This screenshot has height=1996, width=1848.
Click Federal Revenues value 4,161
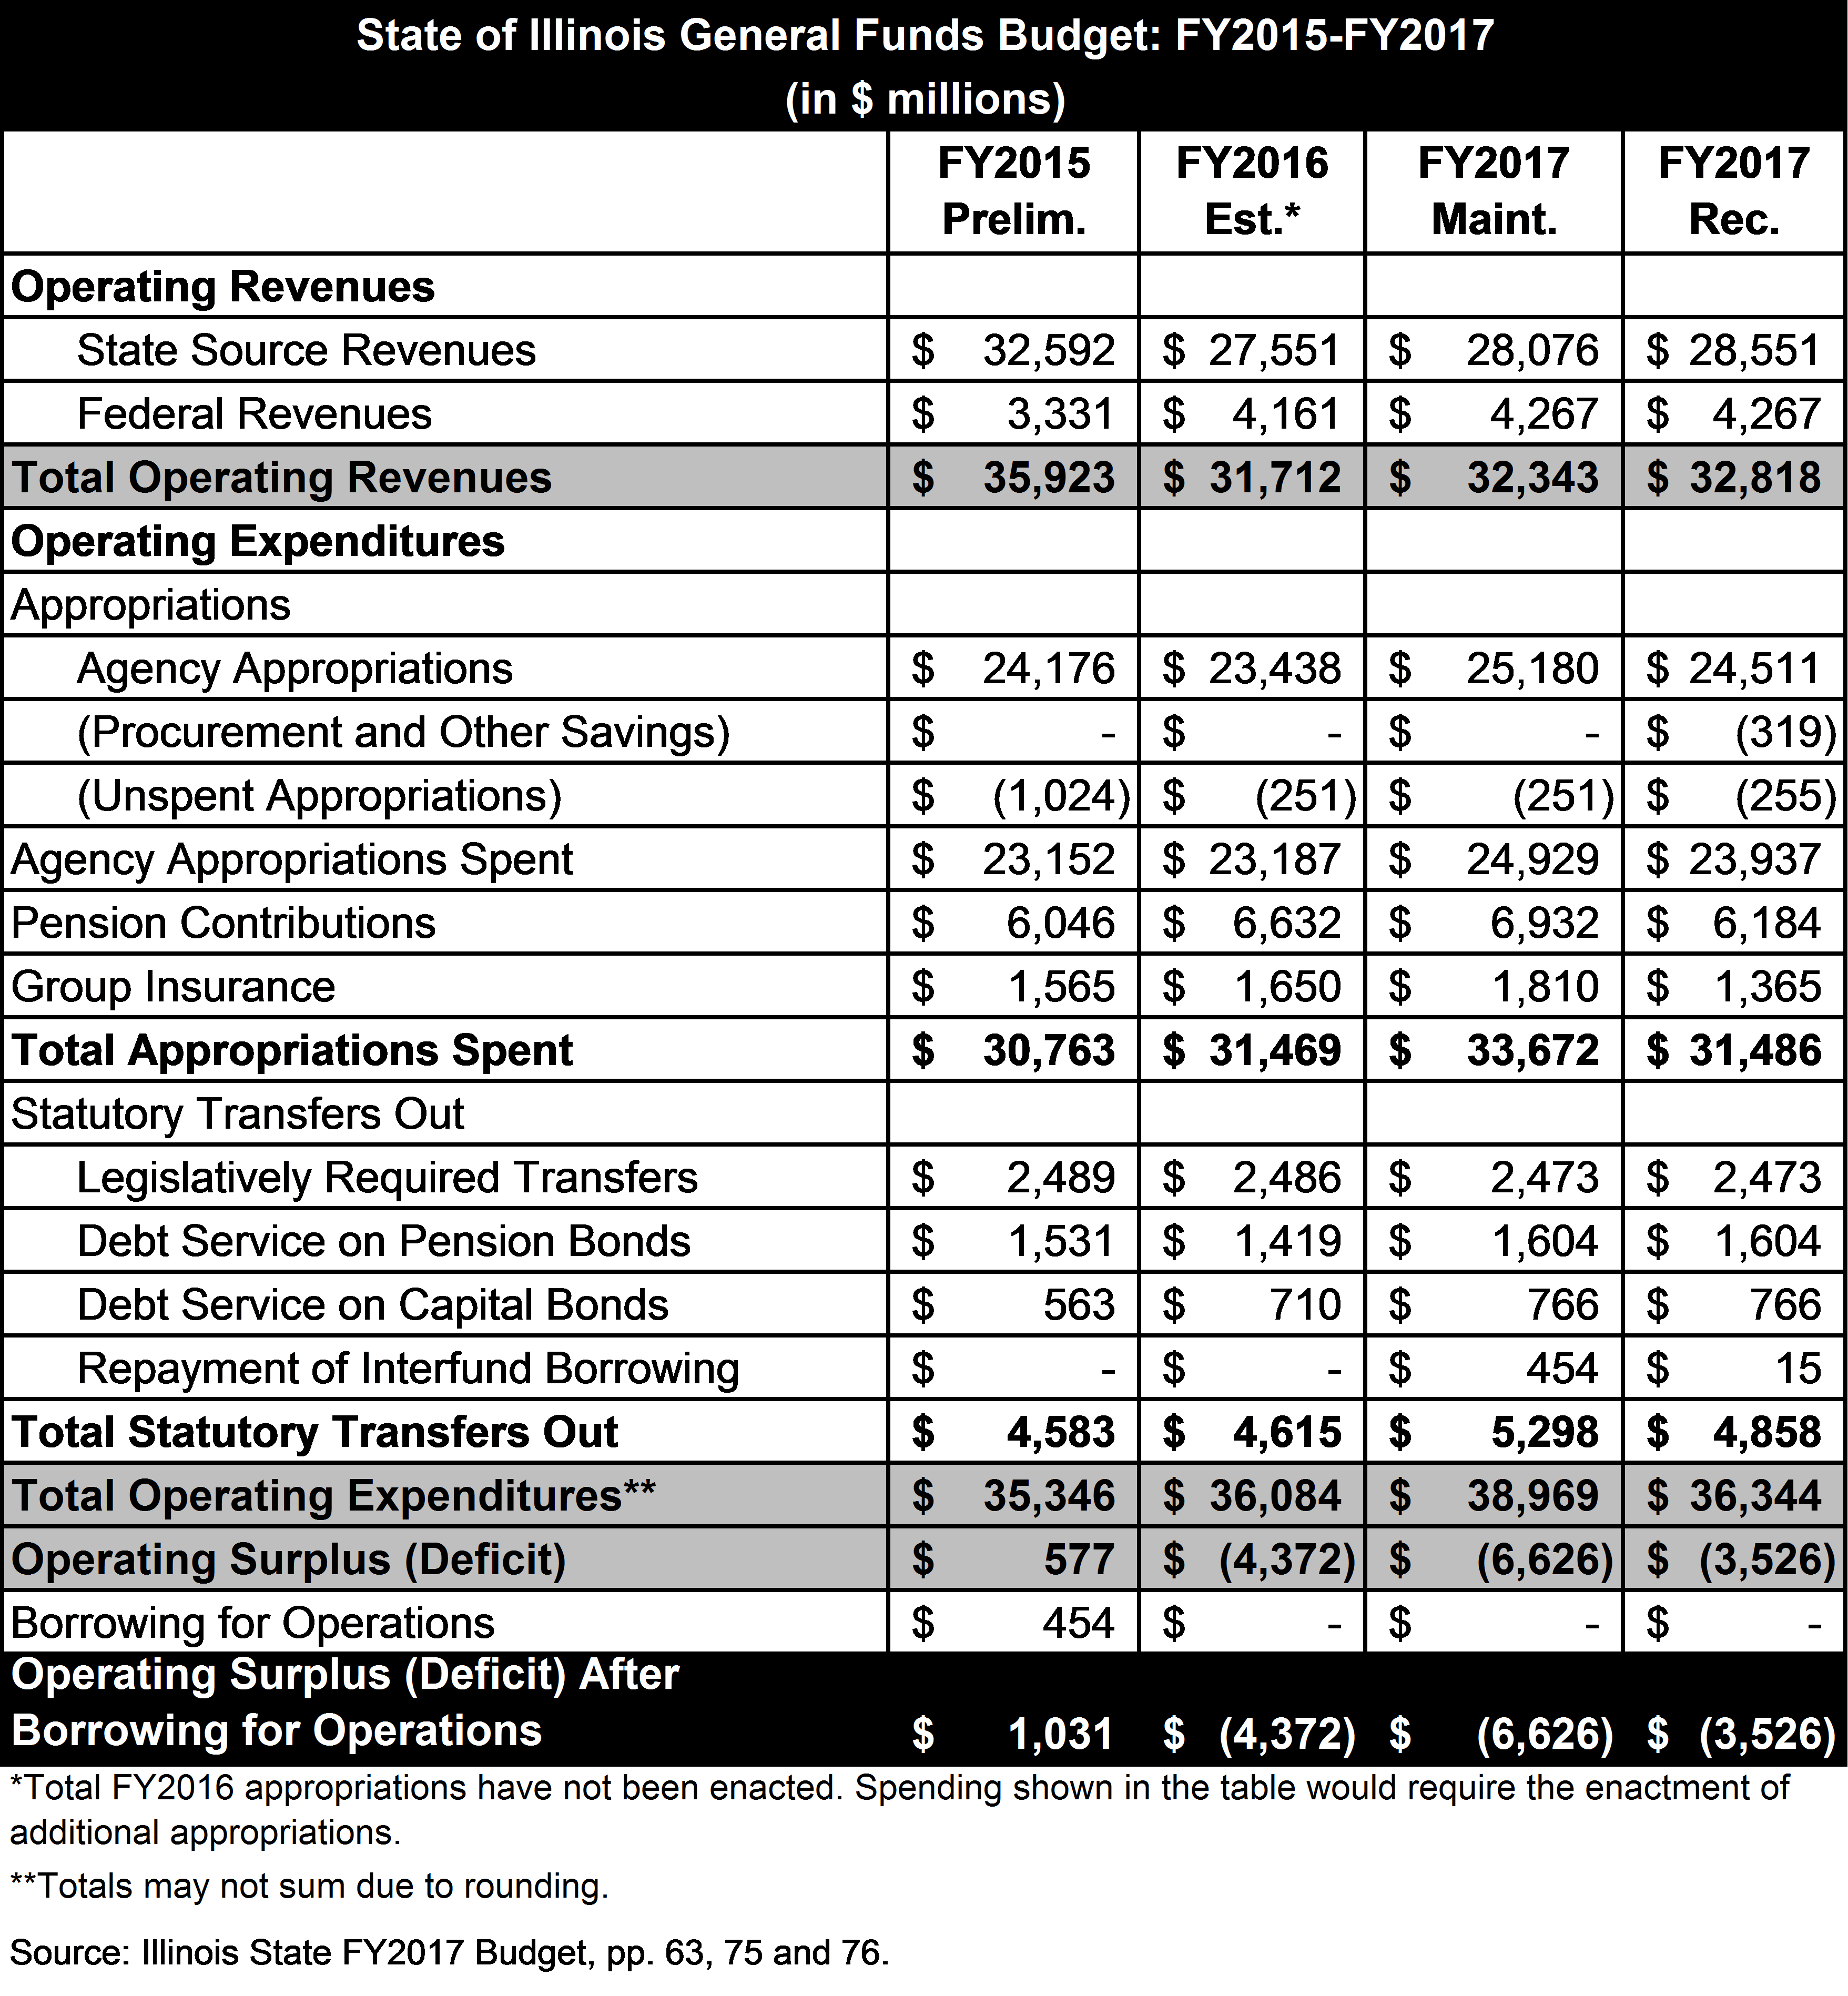click(x=1286, y=414)
